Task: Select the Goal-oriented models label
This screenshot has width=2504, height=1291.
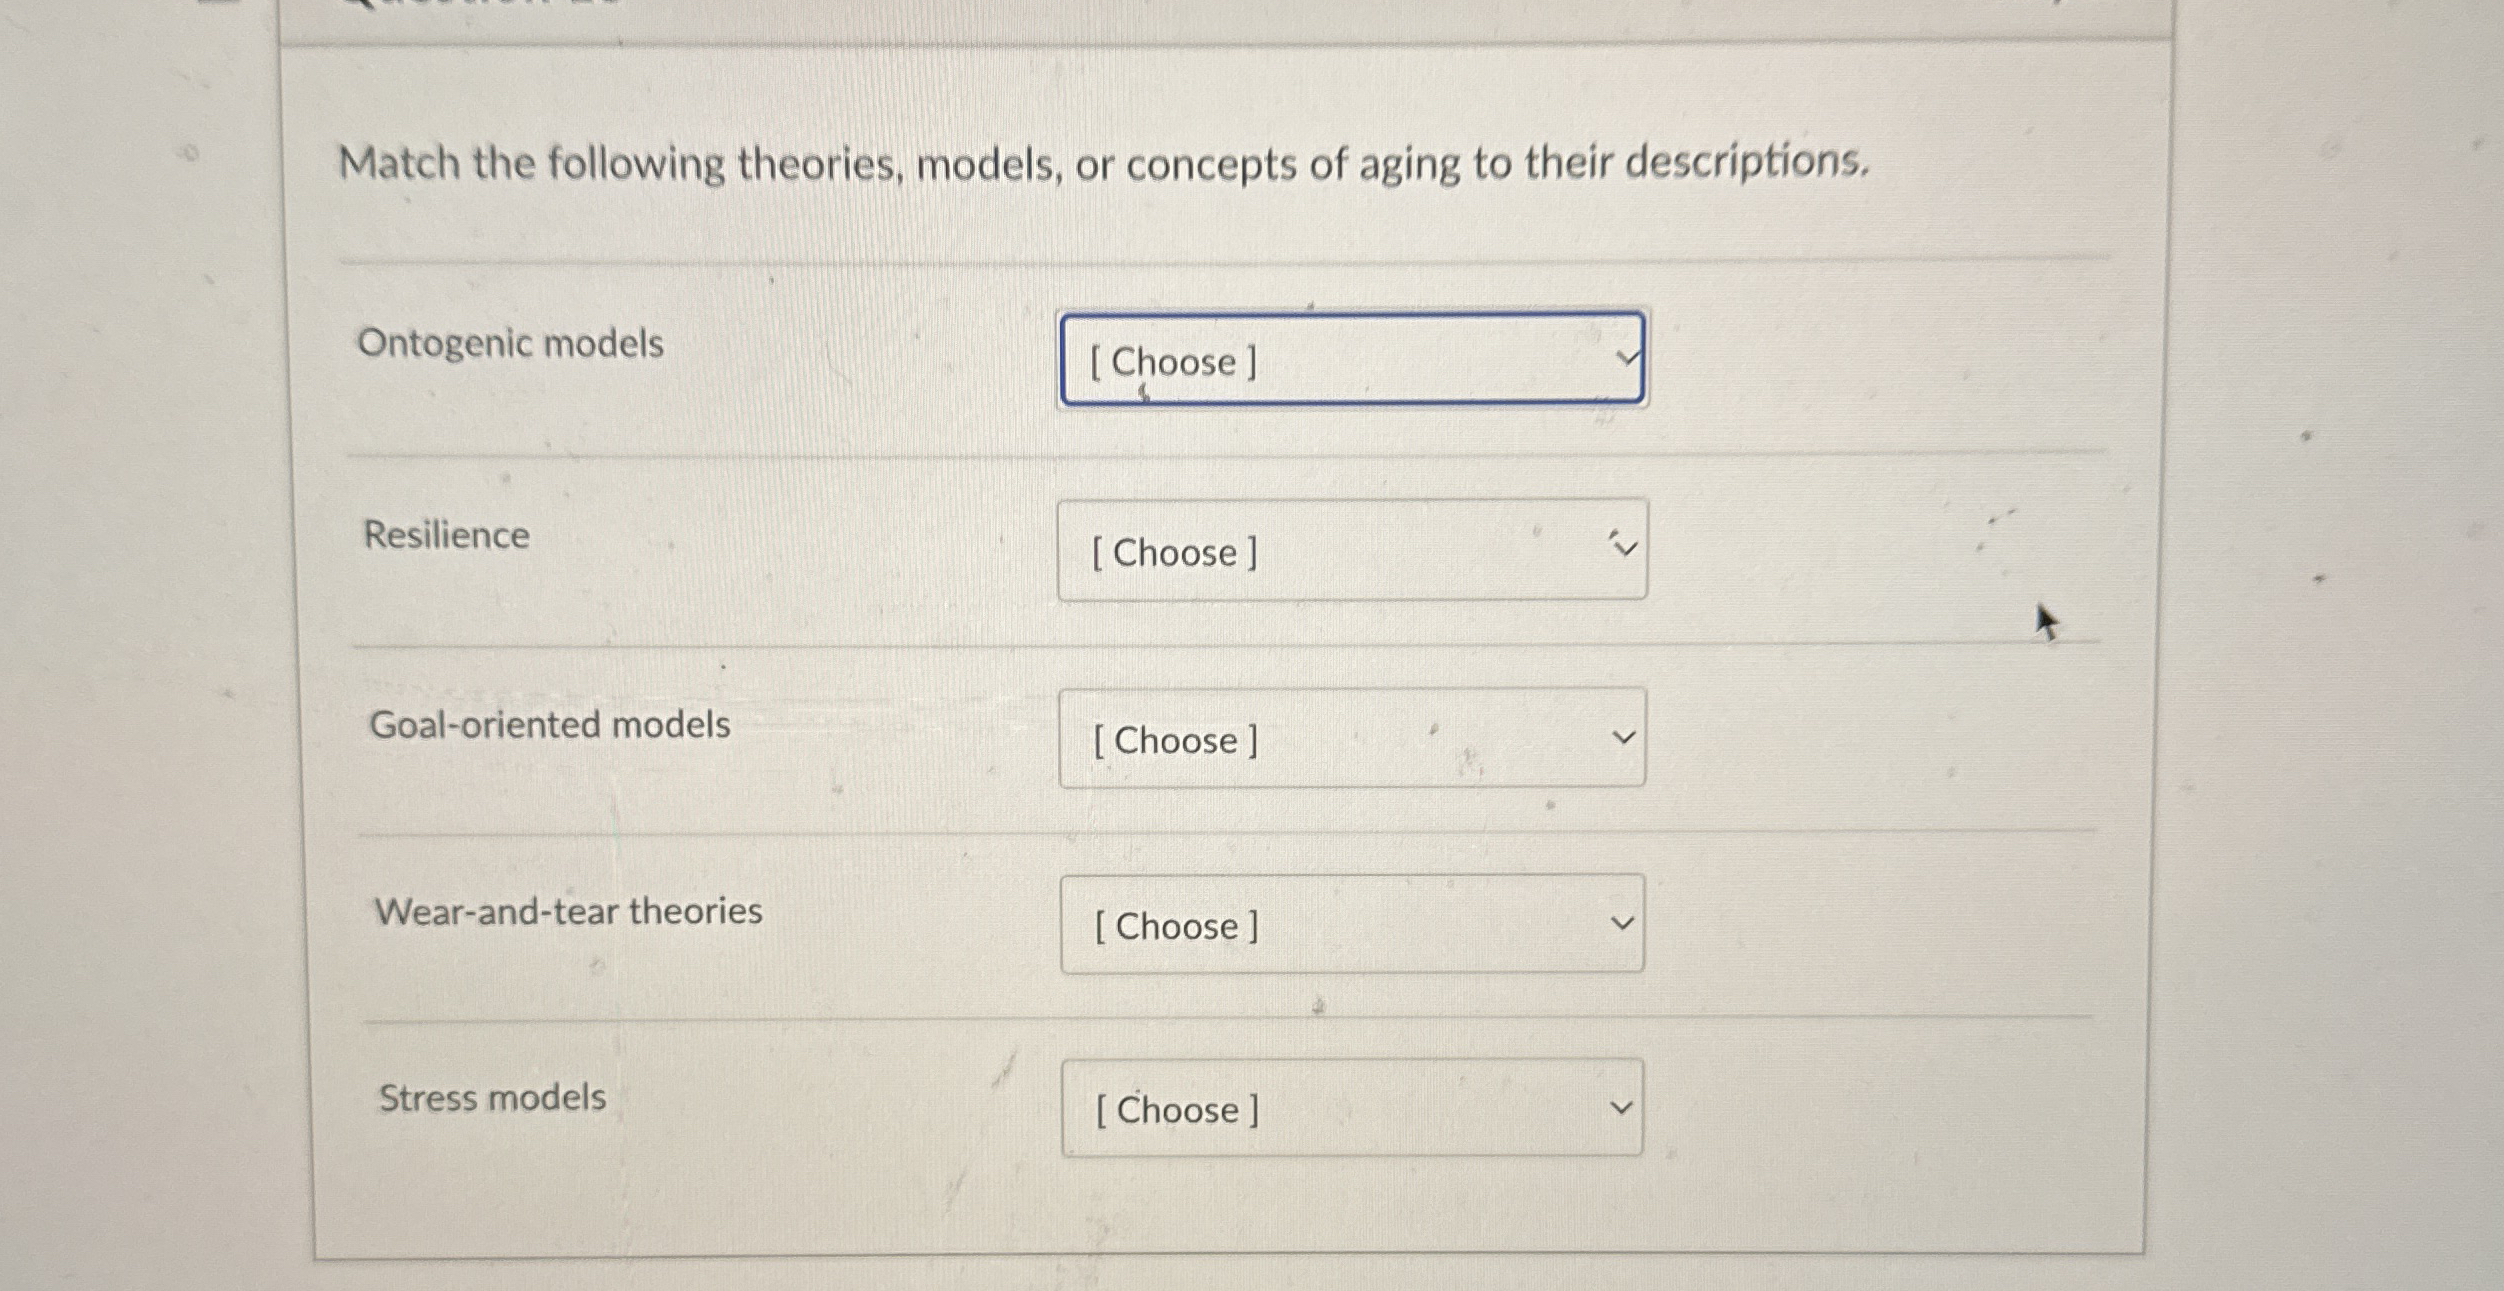Action: pos(548,725)
